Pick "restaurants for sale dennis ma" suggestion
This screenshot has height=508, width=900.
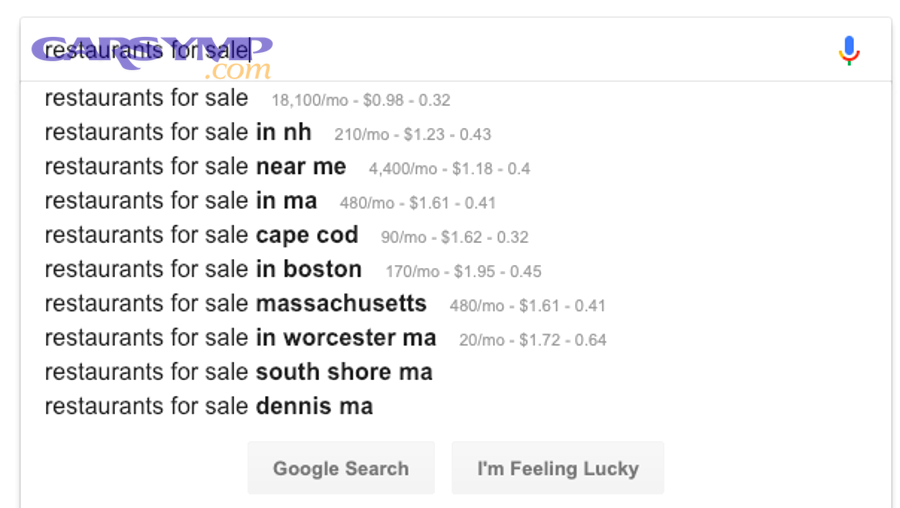point(209,406)
